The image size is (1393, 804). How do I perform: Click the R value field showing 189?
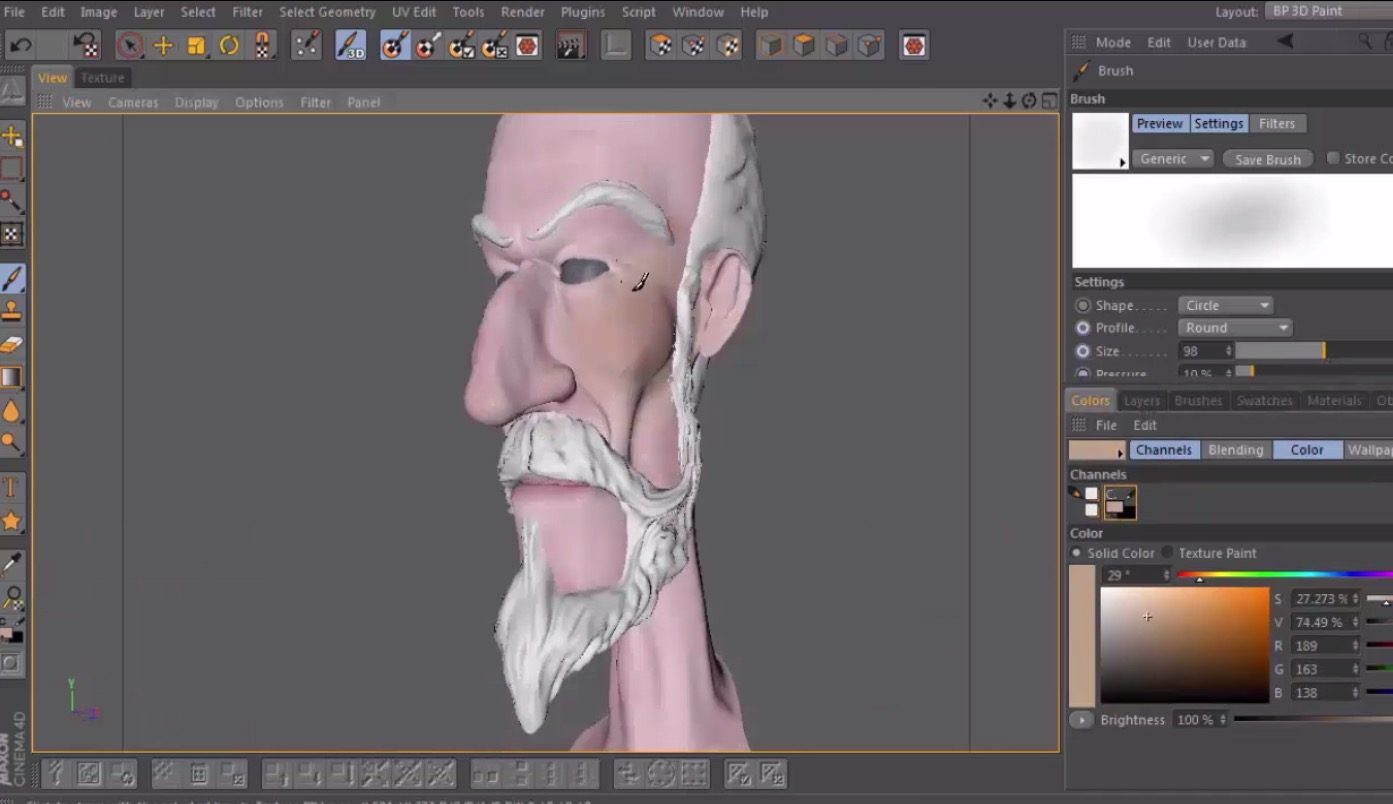click(x=1326, y=646)
